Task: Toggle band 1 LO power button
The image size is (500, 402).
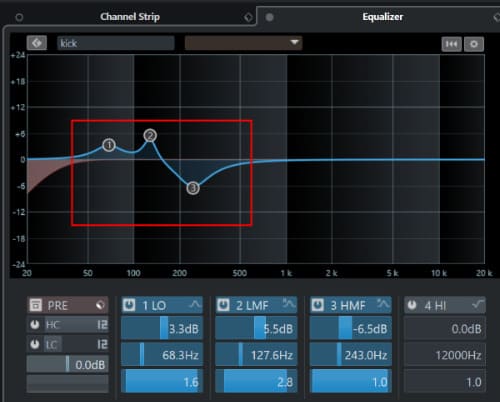Action: pos(129,305)
